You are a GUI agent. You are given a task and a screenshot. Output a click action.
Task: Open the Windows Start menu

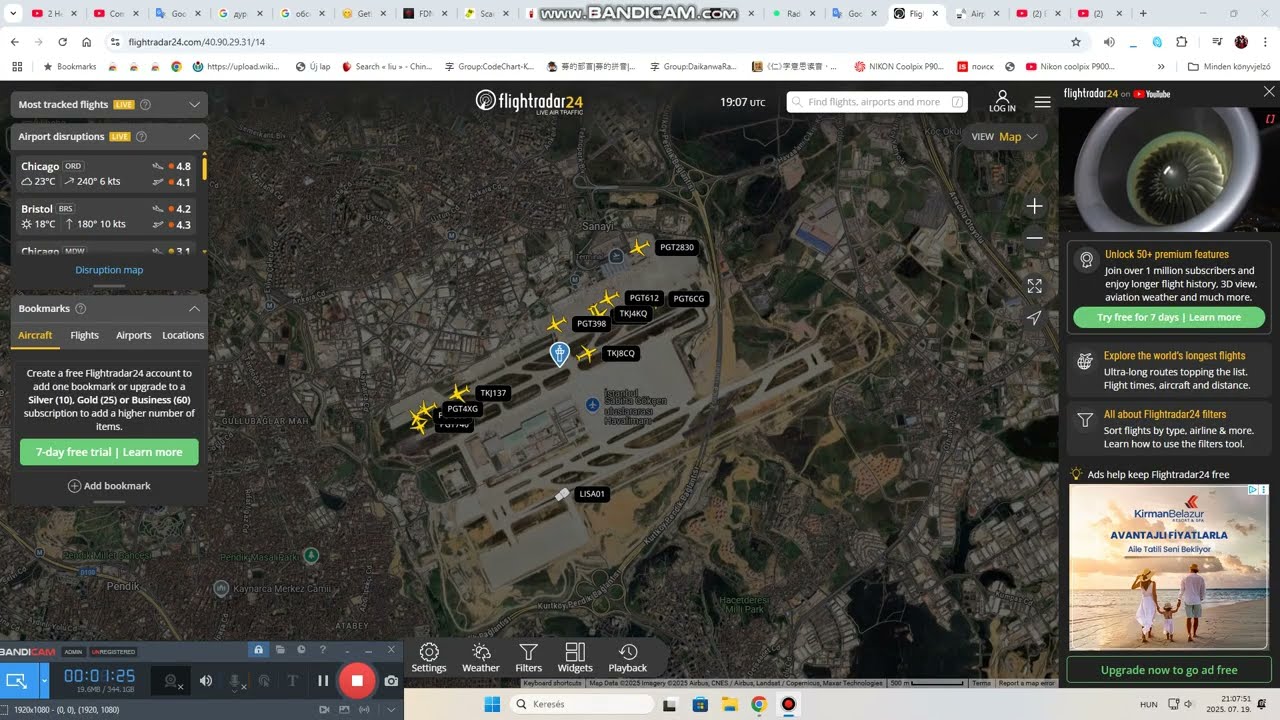[x=492, y=704]
